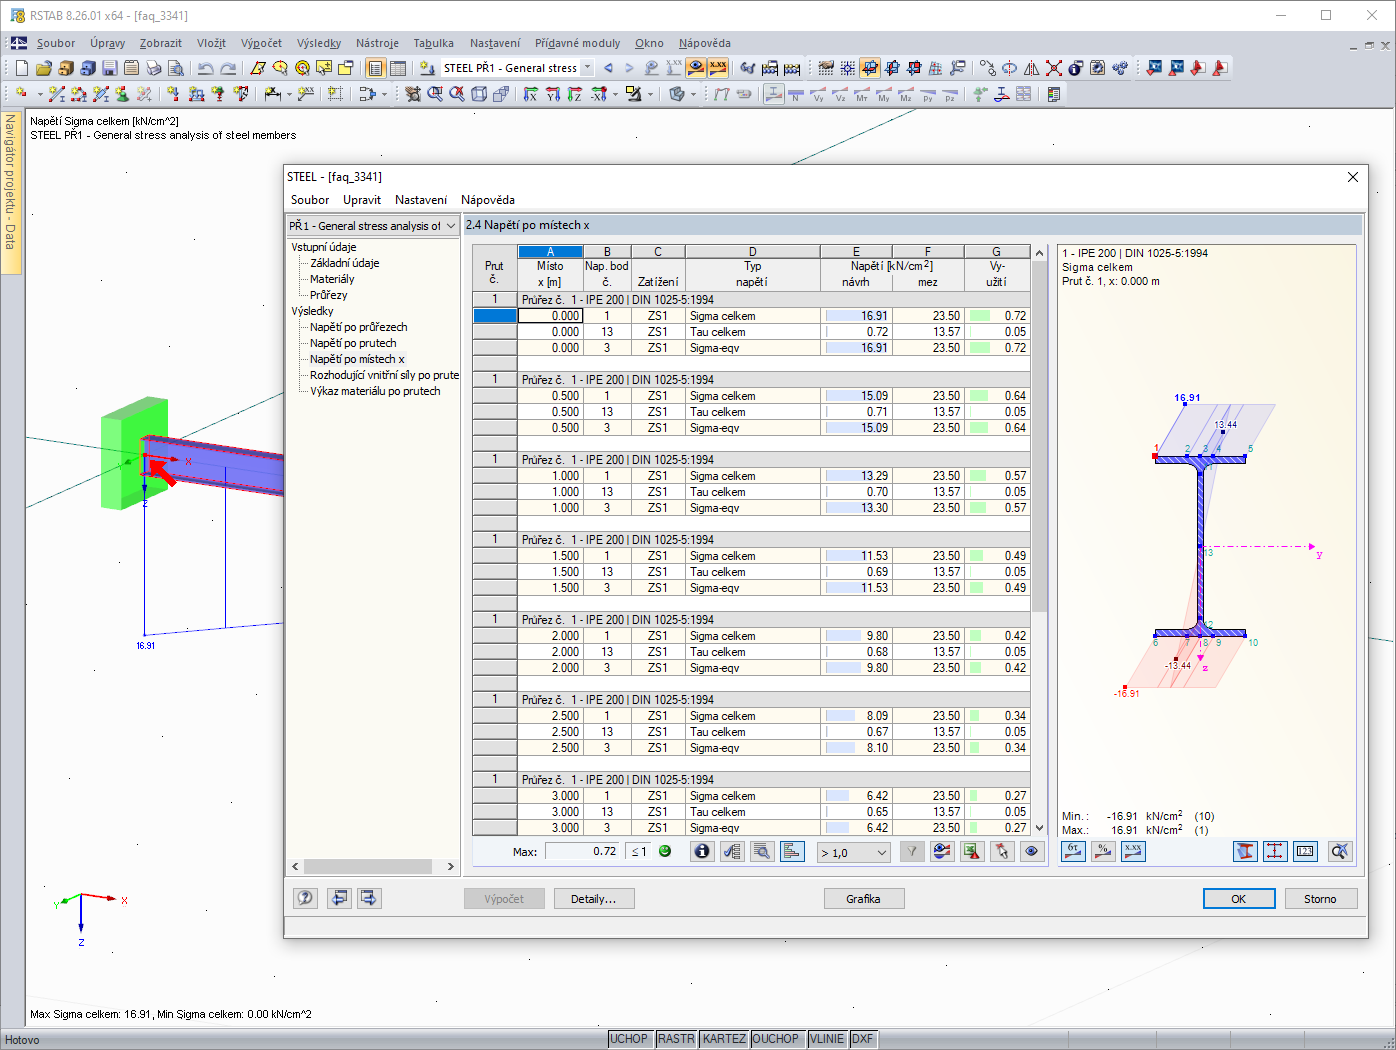
Task: Open the Nastavení menu in the STEEL dialog
Action: coord(420,200)
